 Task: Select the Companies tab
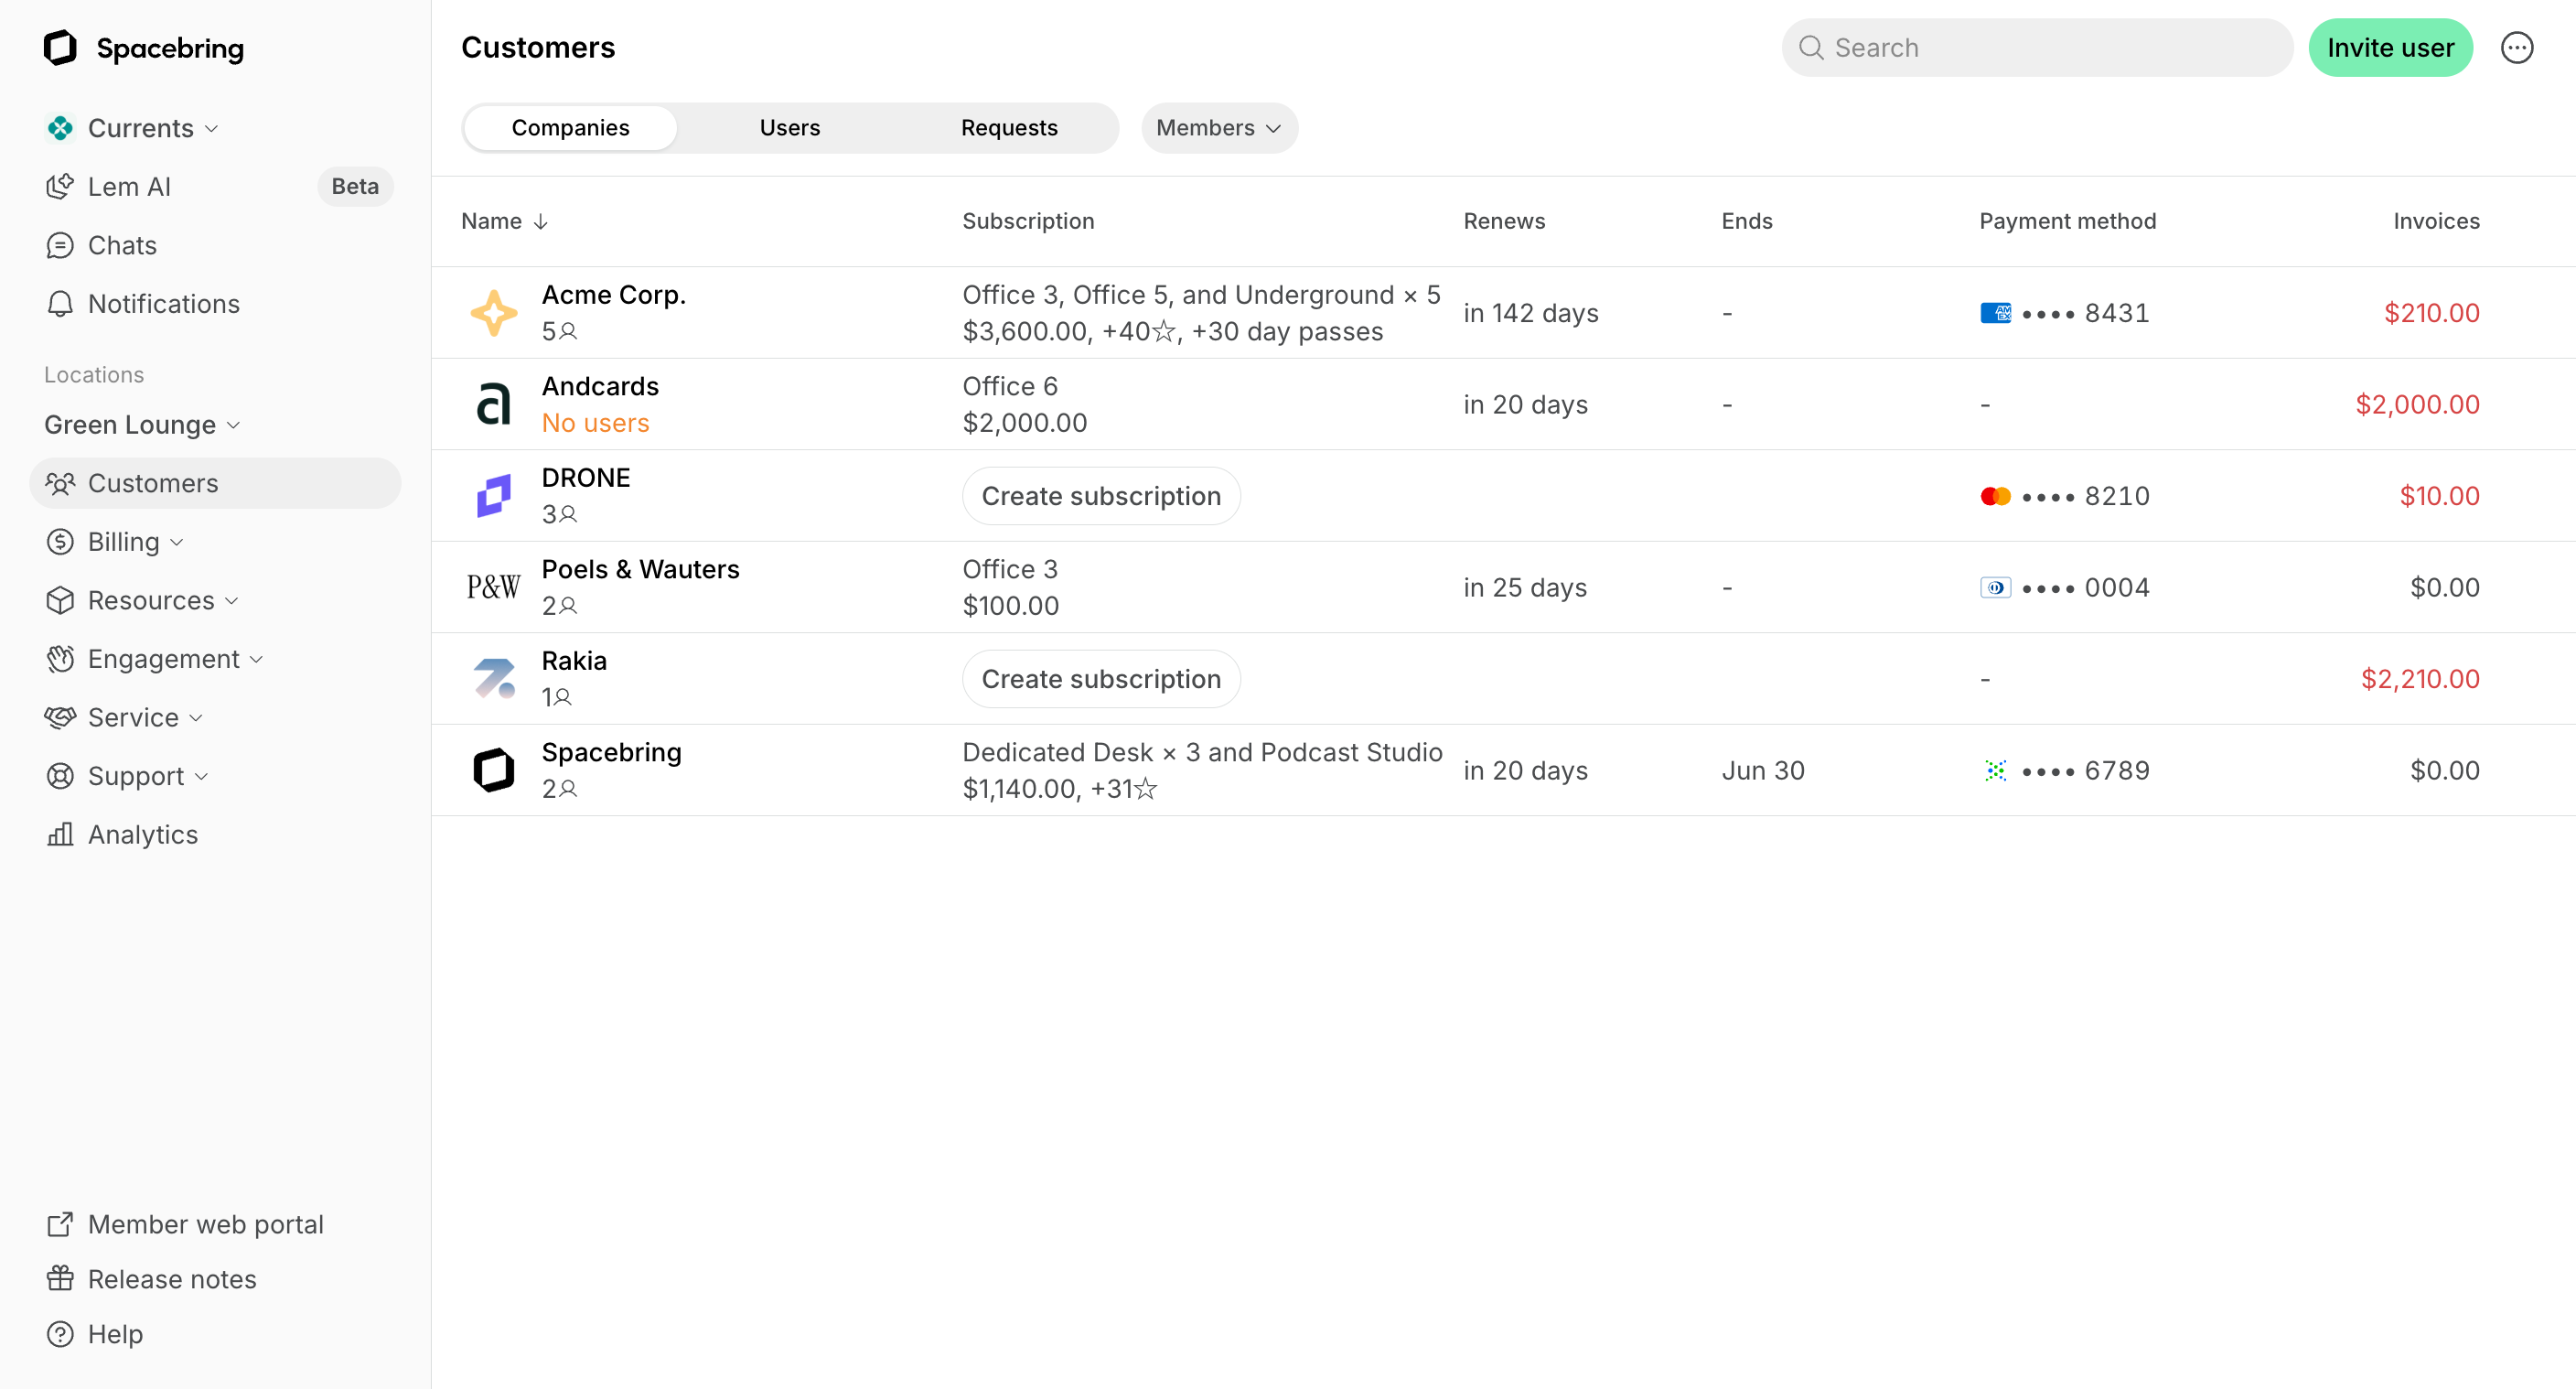[570, 128]
